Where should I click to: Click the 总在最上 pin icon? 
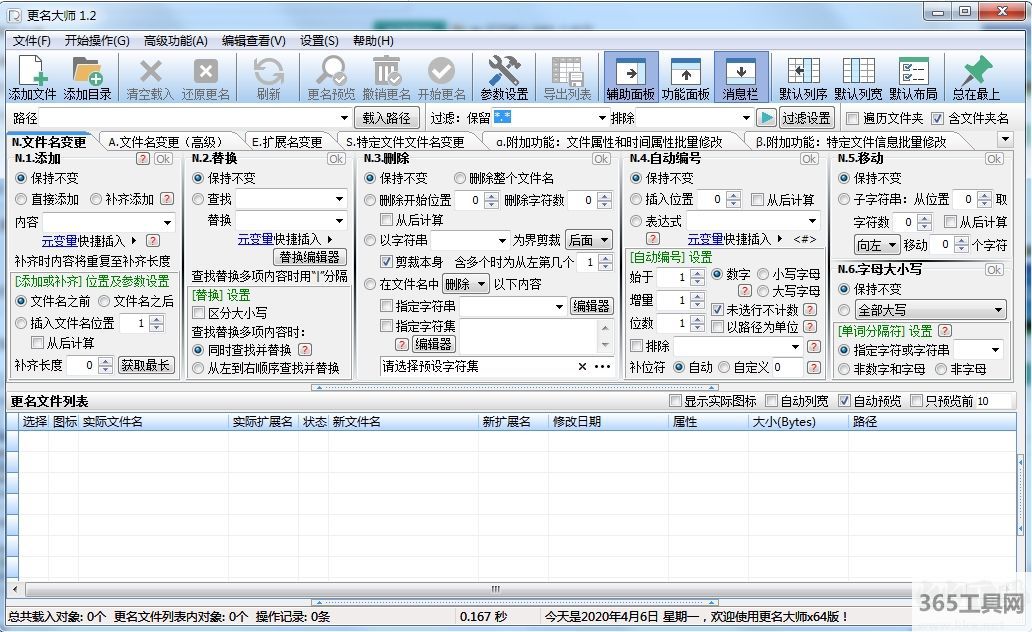(x=975, y=72)
